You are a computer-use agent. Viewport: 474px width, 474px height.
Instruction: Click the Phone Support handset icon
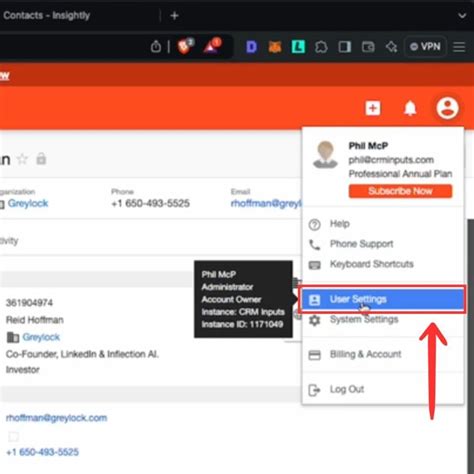[314, 245]
